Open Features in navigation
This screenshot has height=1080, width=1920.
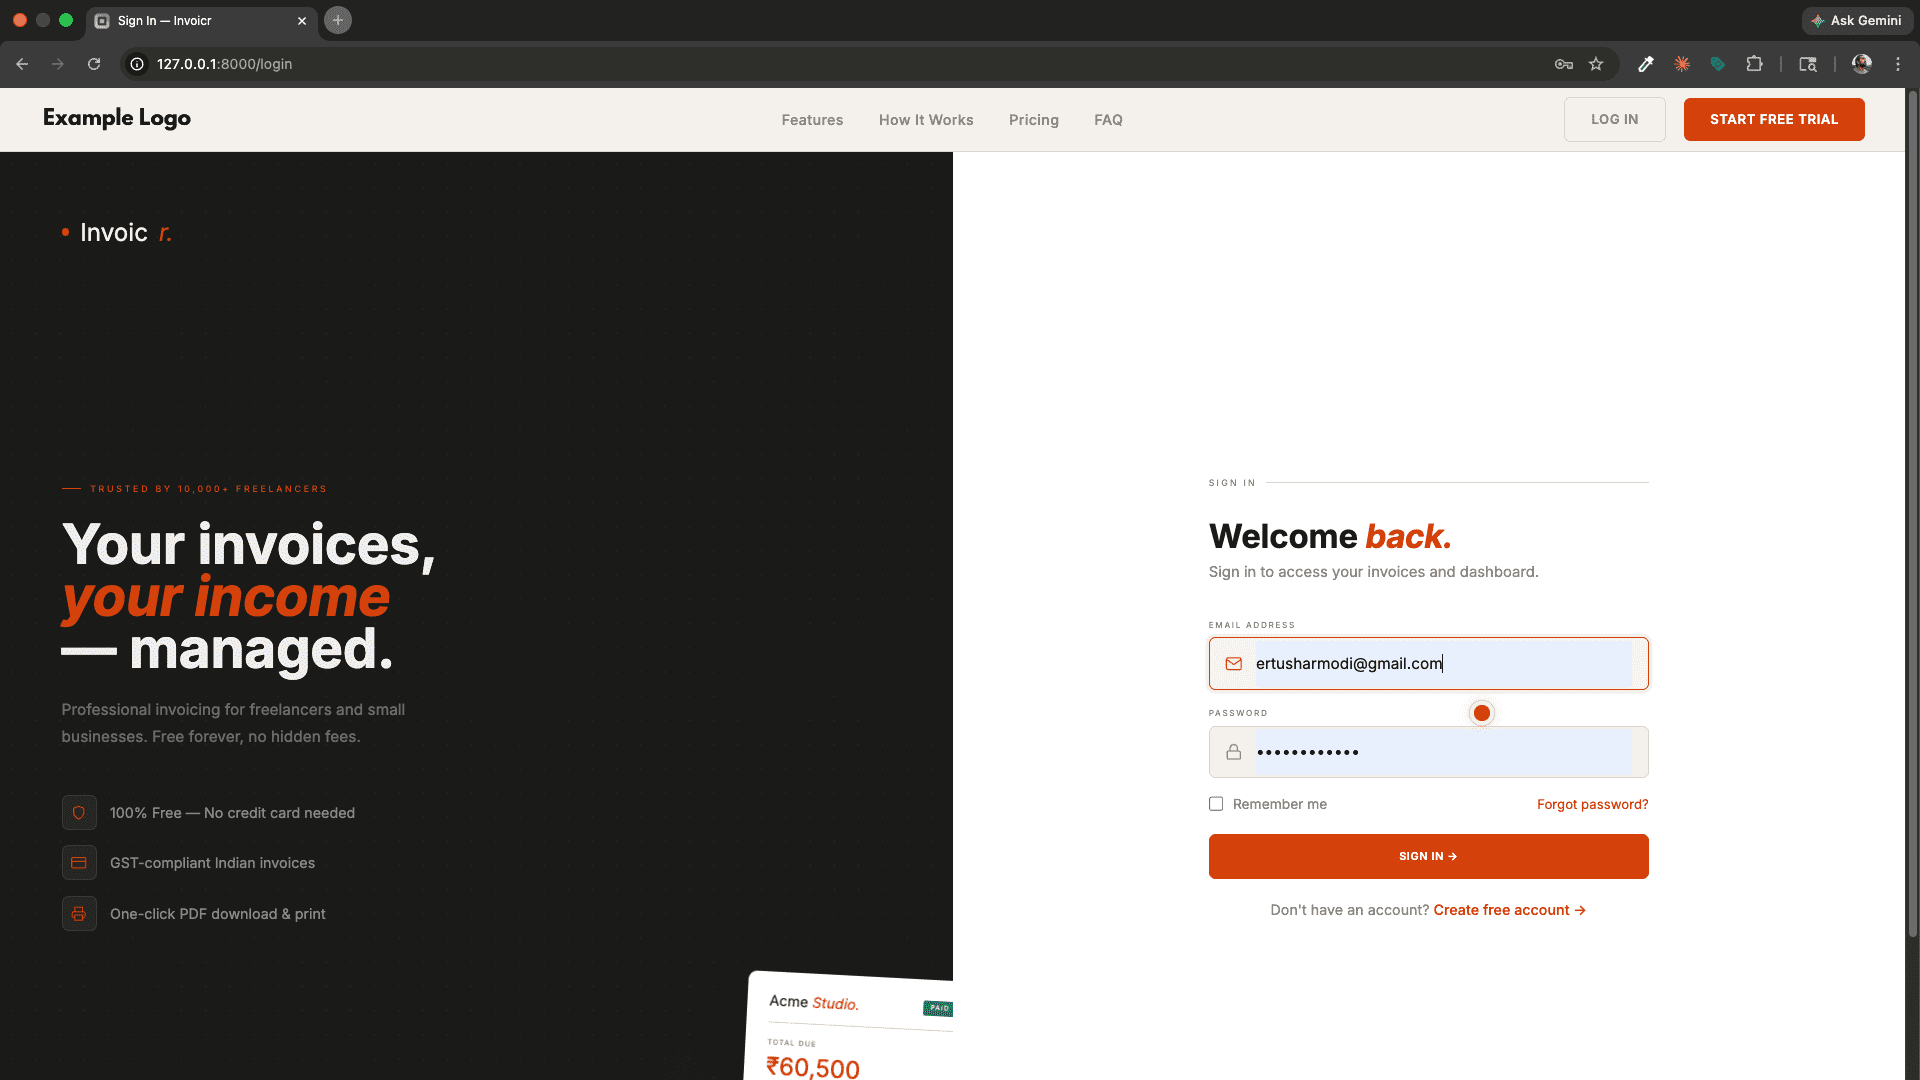point(812,120)
